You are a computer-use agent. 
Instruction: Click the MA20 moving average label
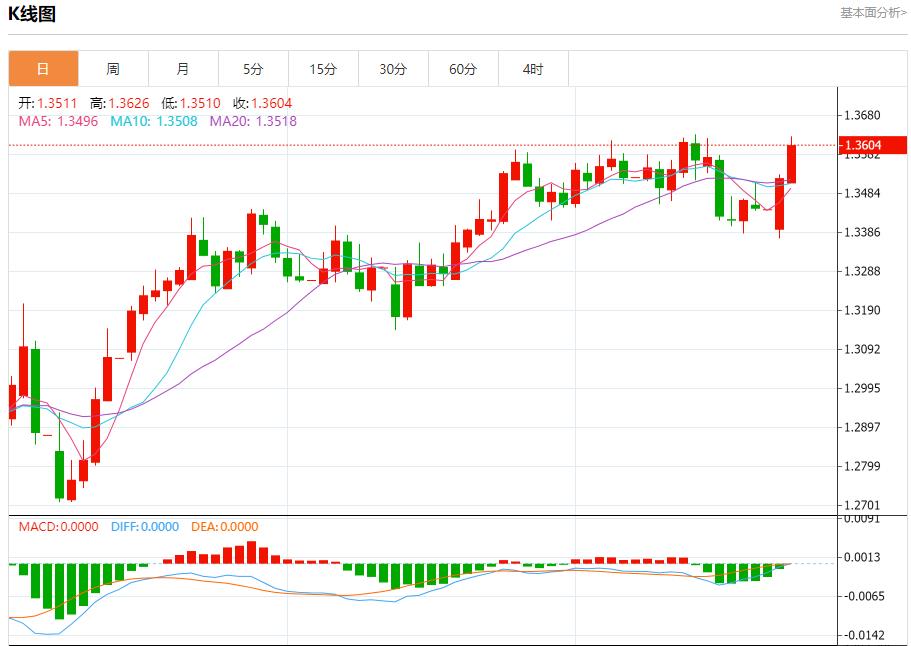coord(253,121)
